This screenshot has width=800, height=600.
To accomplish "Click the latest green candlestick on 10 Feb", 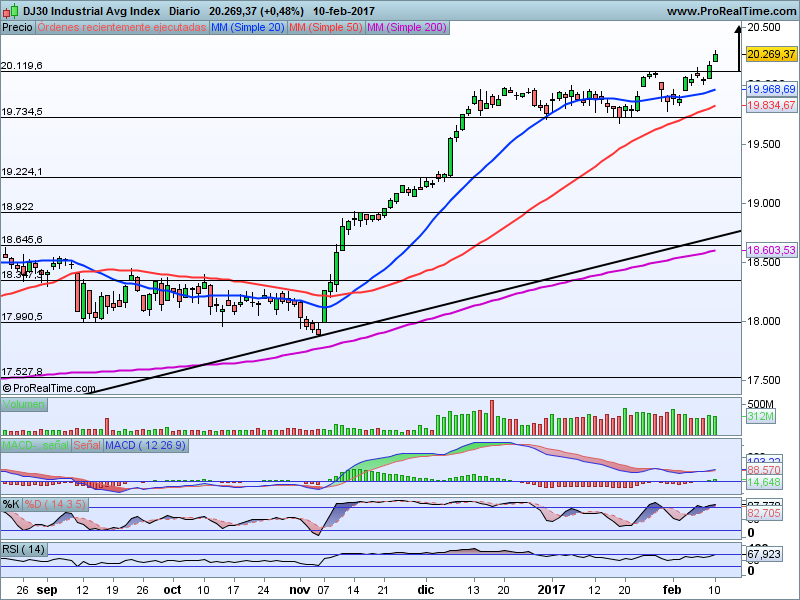I will (715, 57).
